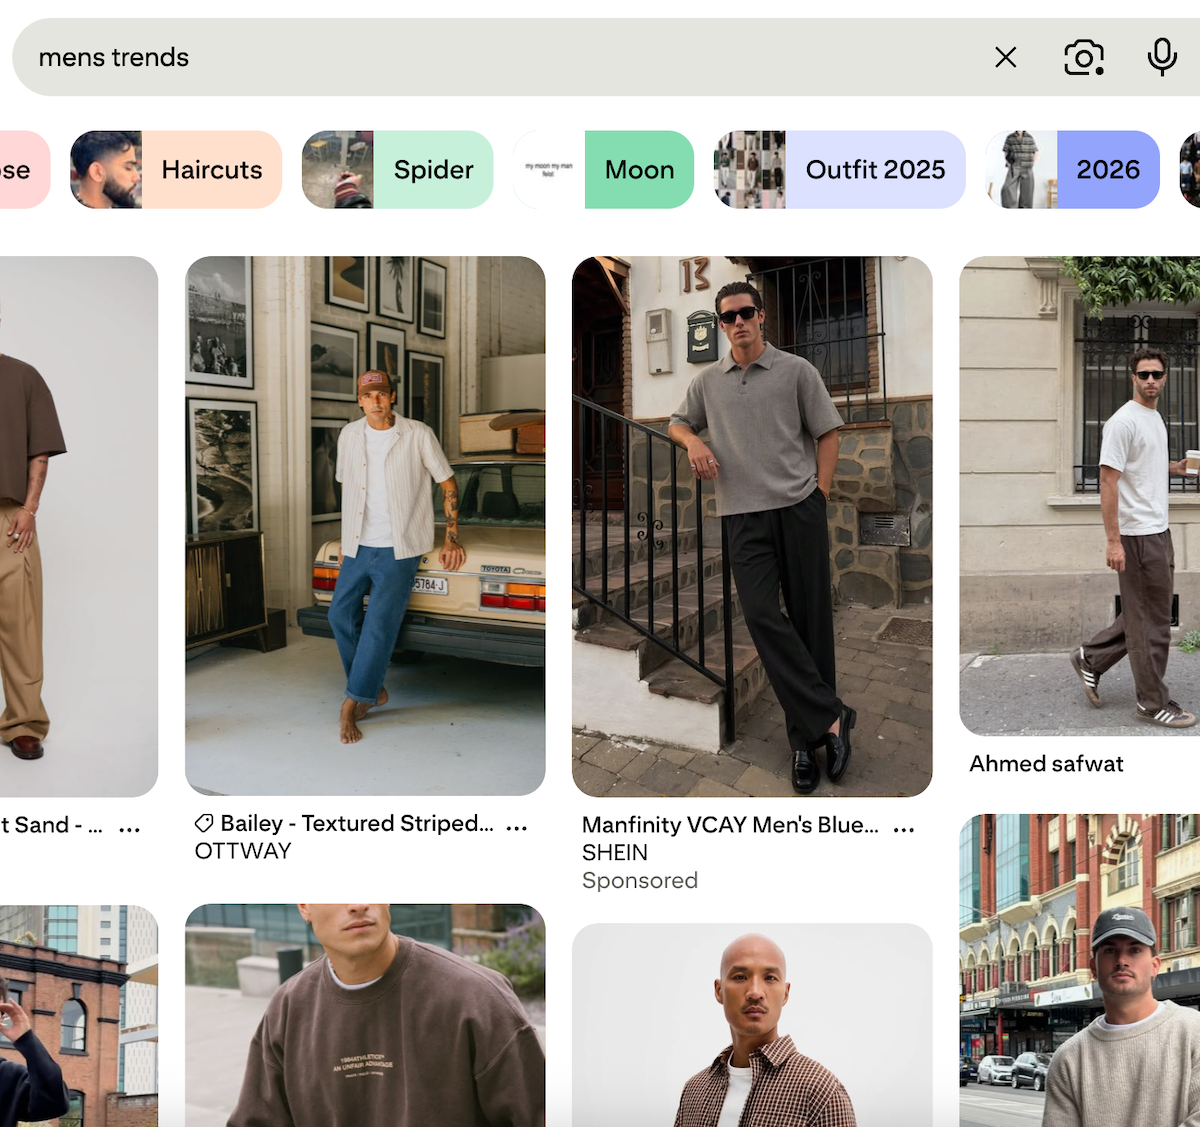Click the '...t Sand -' pin title text
Image resolution: width=1200 pixels, height=1127 pixels.
[50, 825]
